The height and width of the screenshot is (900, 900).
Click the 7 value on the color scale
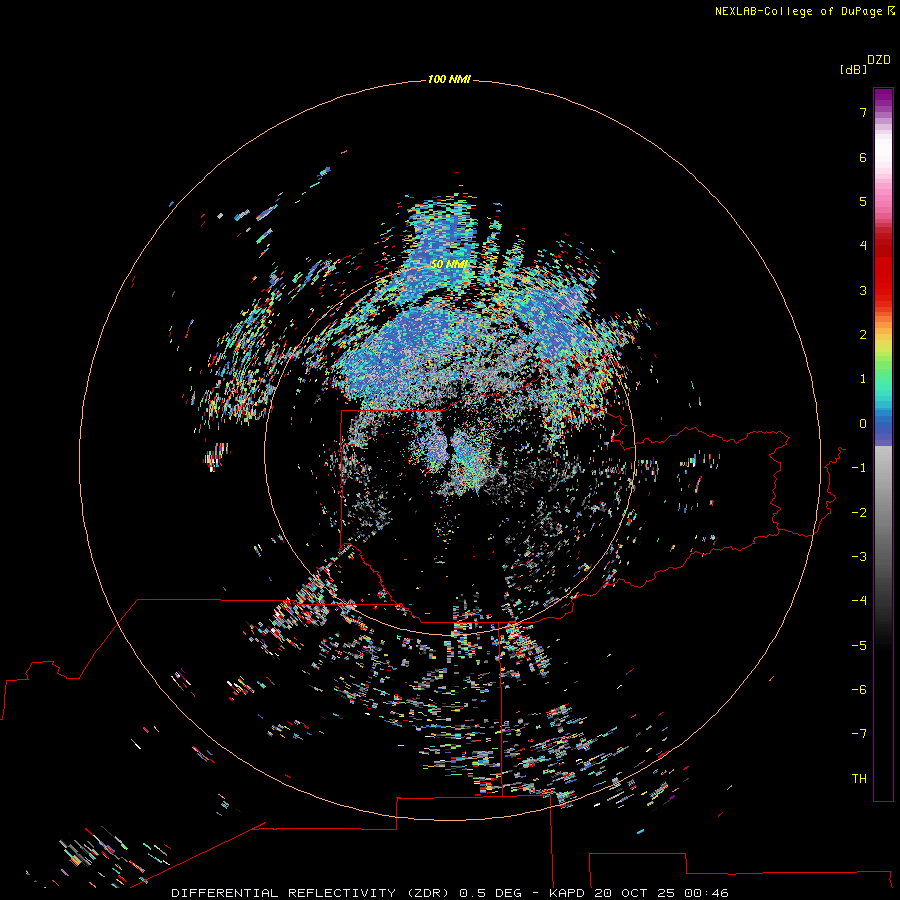(x=863, y=112)
